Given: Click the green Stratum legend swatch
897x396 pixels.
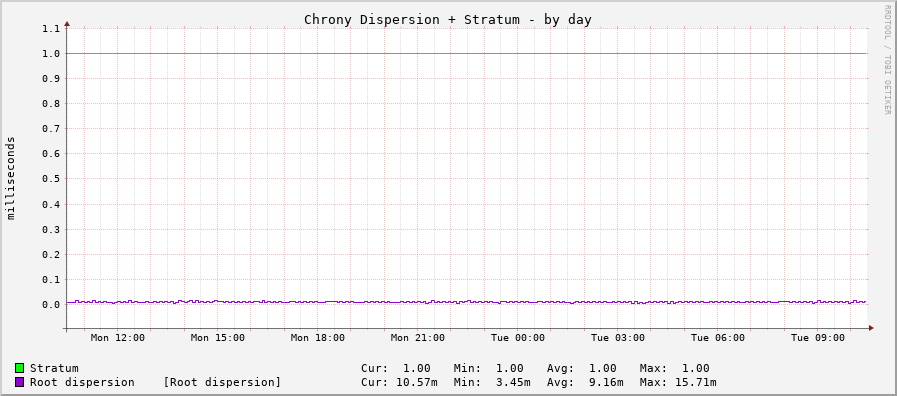Looking at the screenshot, I should [19, 368].
